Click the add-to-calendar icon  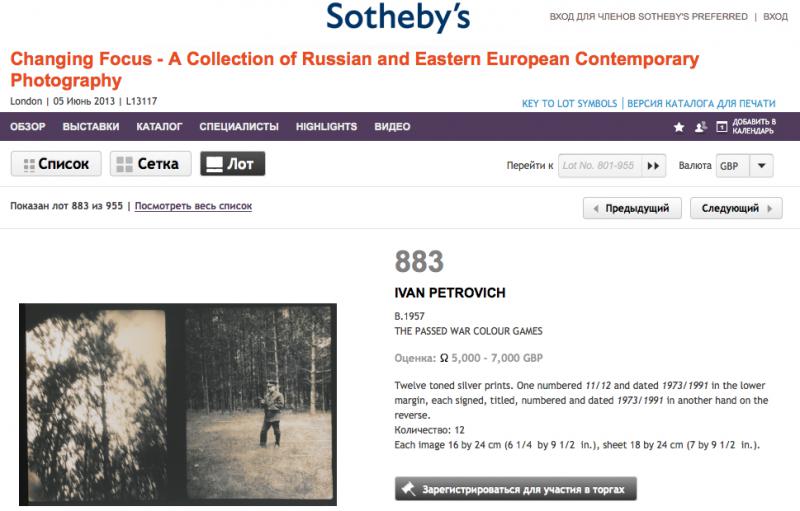(x=722, y=127)
